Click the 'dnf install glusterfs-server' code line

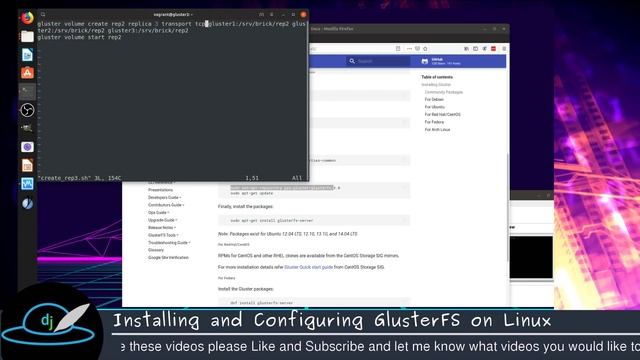click(262, 303)
